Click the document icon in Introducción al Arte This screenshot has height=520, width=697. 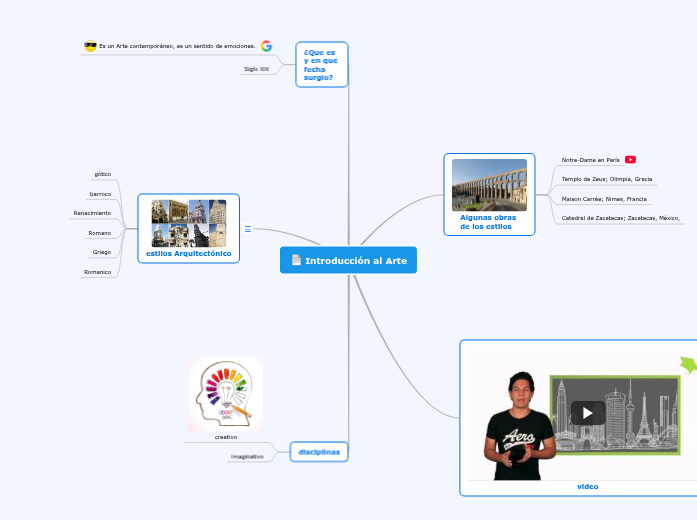tap(296, 261)
